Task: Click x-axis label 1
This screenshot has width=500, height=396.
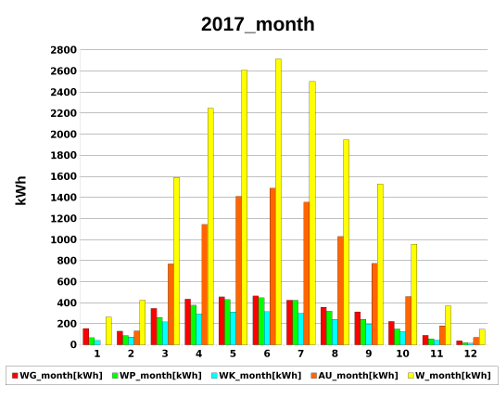Action: (97, 354)
